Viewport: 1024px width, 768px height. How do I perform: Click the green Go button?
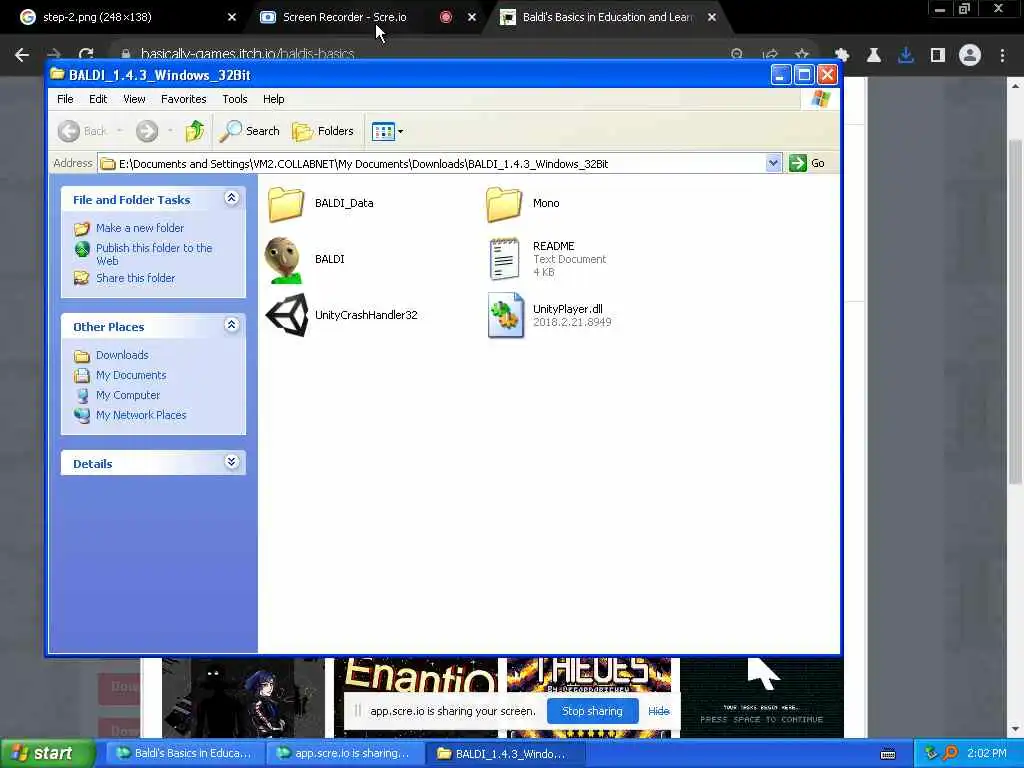(807, 163)
